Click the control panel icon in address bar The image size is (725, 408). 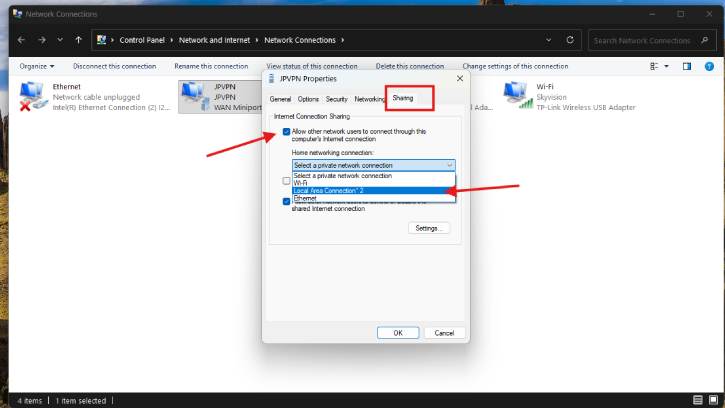(x=101, y=40)
